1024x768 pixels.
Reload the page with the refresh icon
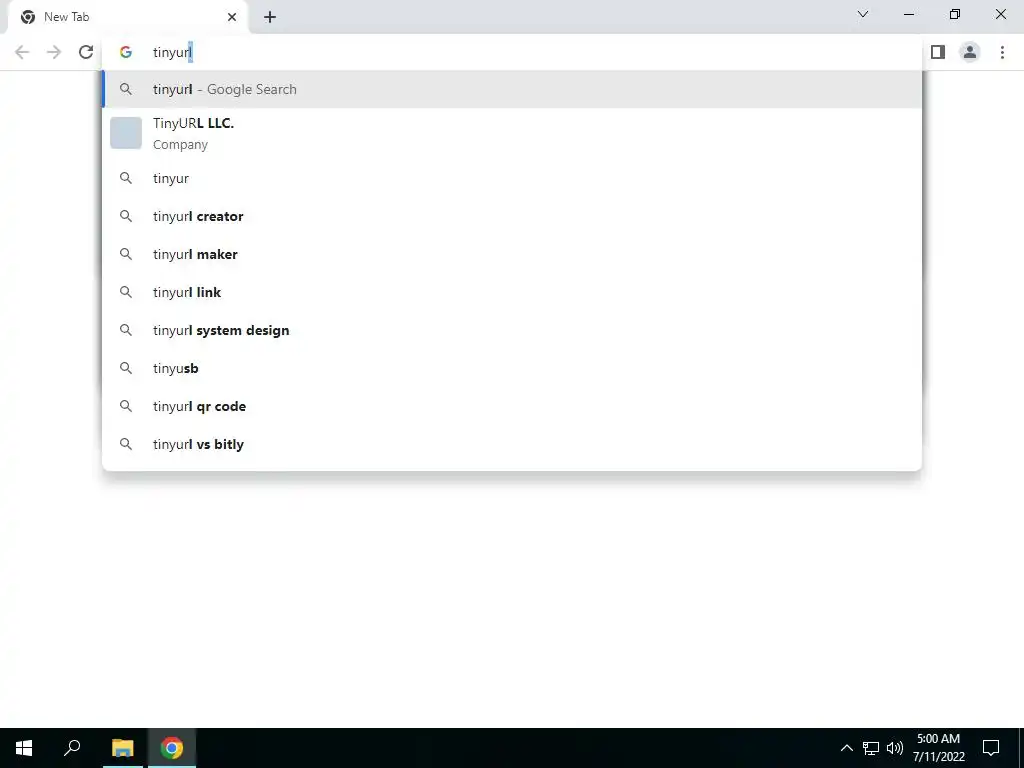tap(86, 52)
